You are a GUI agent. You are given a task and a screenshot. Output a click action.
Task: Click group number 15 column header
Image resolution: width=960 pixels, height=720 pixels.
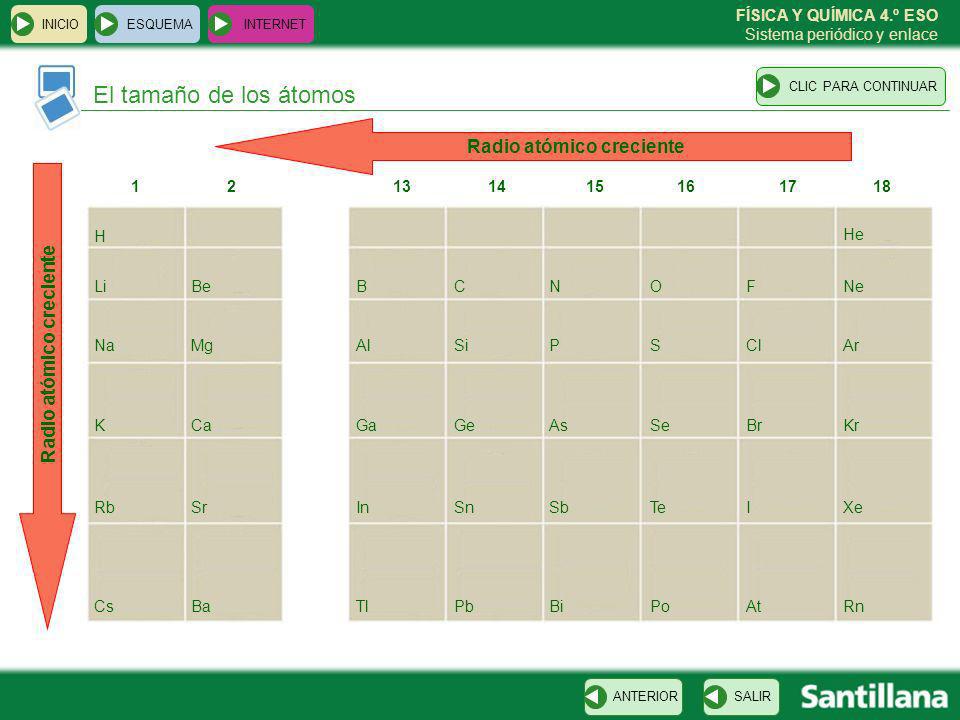595,186
